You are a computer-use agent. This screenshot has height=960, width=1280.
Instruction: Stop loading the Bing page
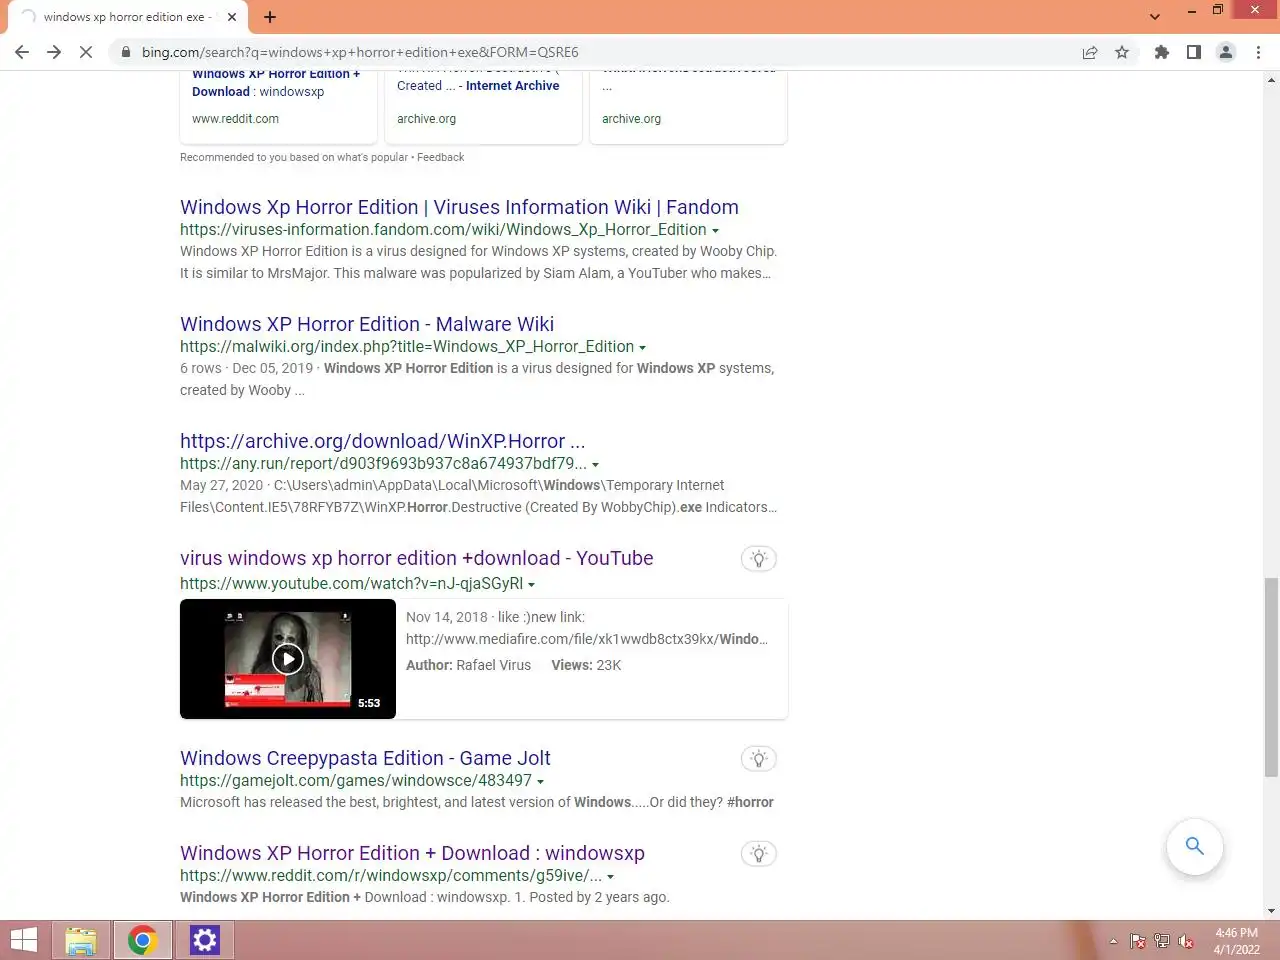(x=86, y=52)
